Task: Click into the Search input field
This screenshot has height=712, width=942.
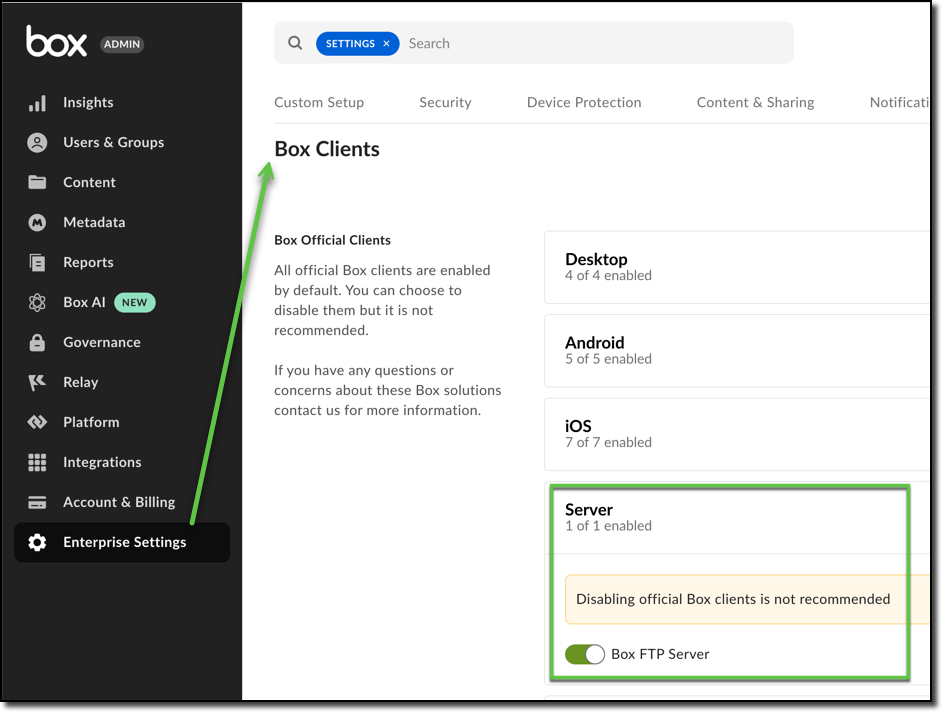Action: 590,44
